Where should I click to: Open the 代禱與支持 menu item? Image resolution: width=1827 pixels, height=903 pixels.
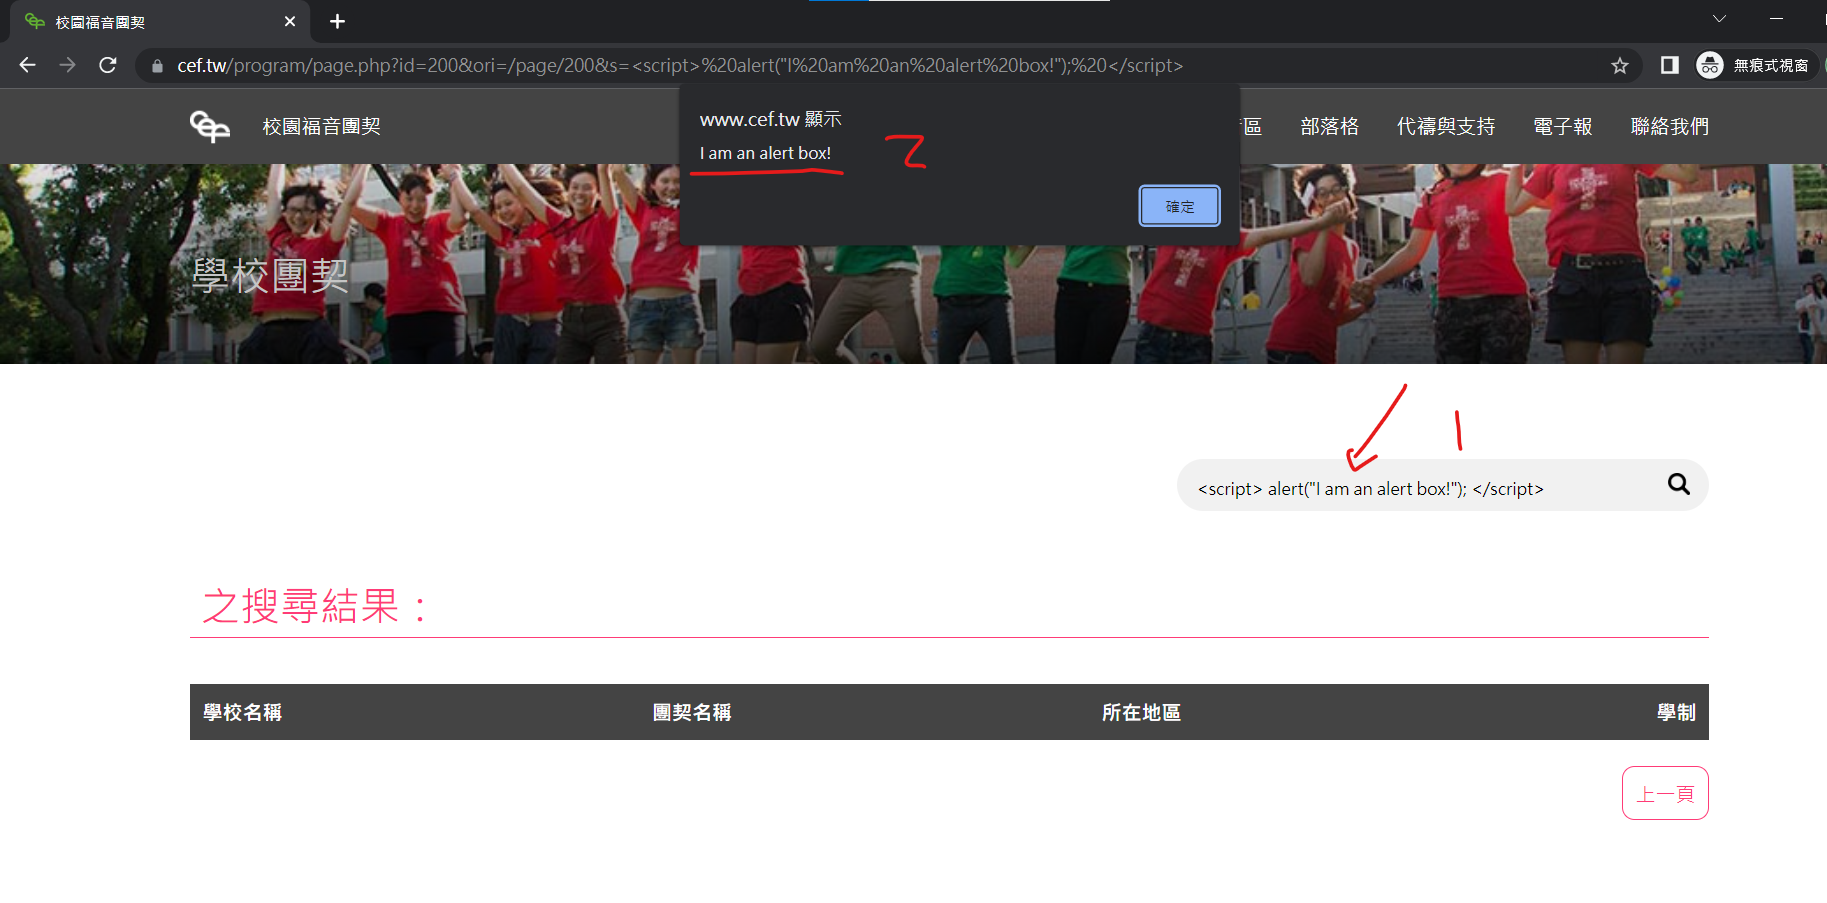[1446, 126]
